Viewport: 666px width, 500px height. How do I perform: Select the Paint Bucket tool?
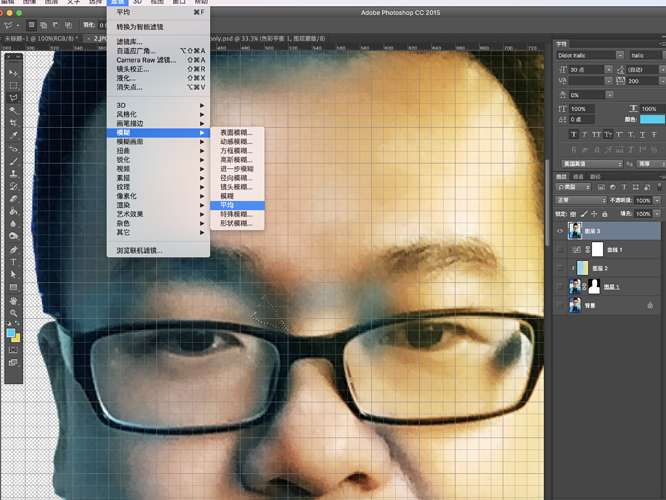(x=13, y=211)
